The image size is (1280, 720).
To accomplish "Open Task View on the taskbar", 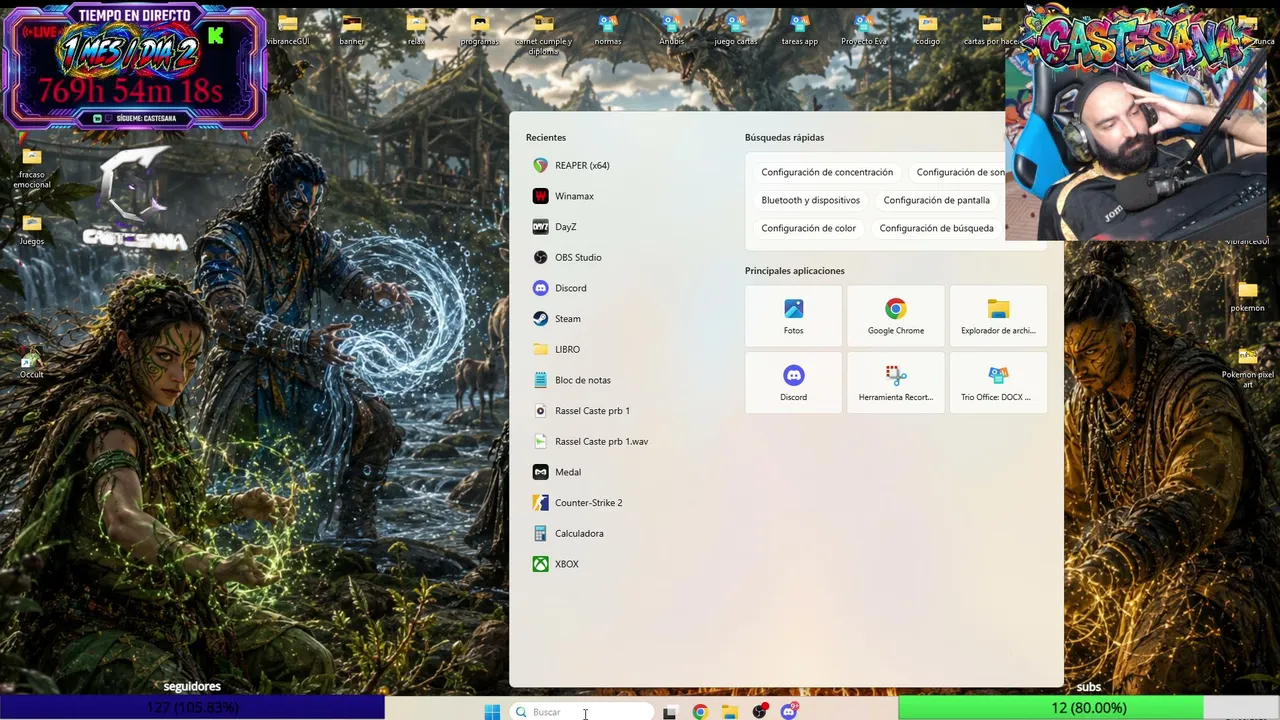I will point(670,712).
